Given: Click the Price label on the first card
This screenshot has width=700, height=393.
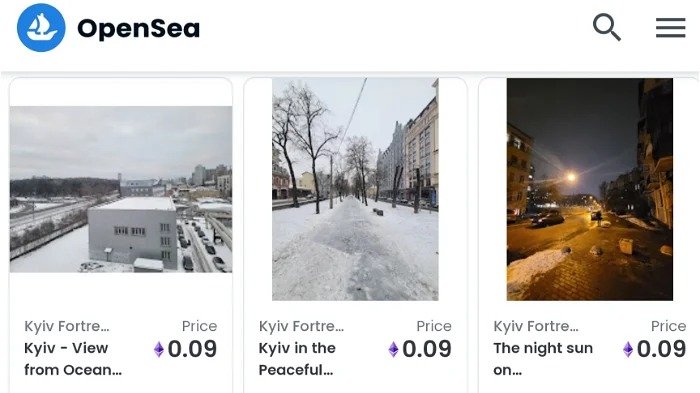Looking at the screenshot, I should [200, 326].
